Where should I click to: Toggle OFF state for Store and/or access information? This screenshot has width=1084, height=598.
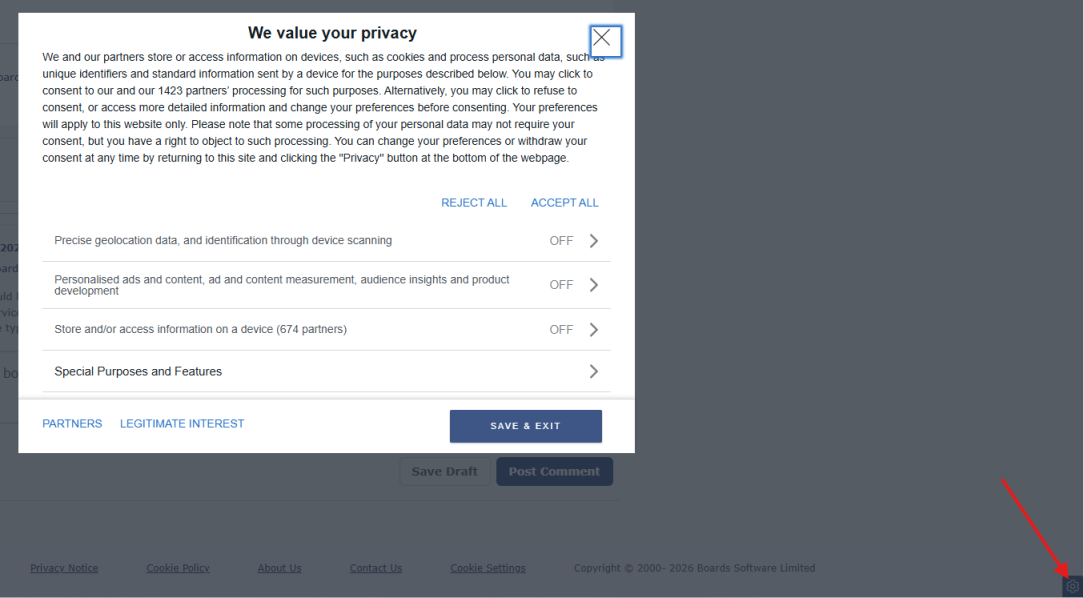point(561,330)
